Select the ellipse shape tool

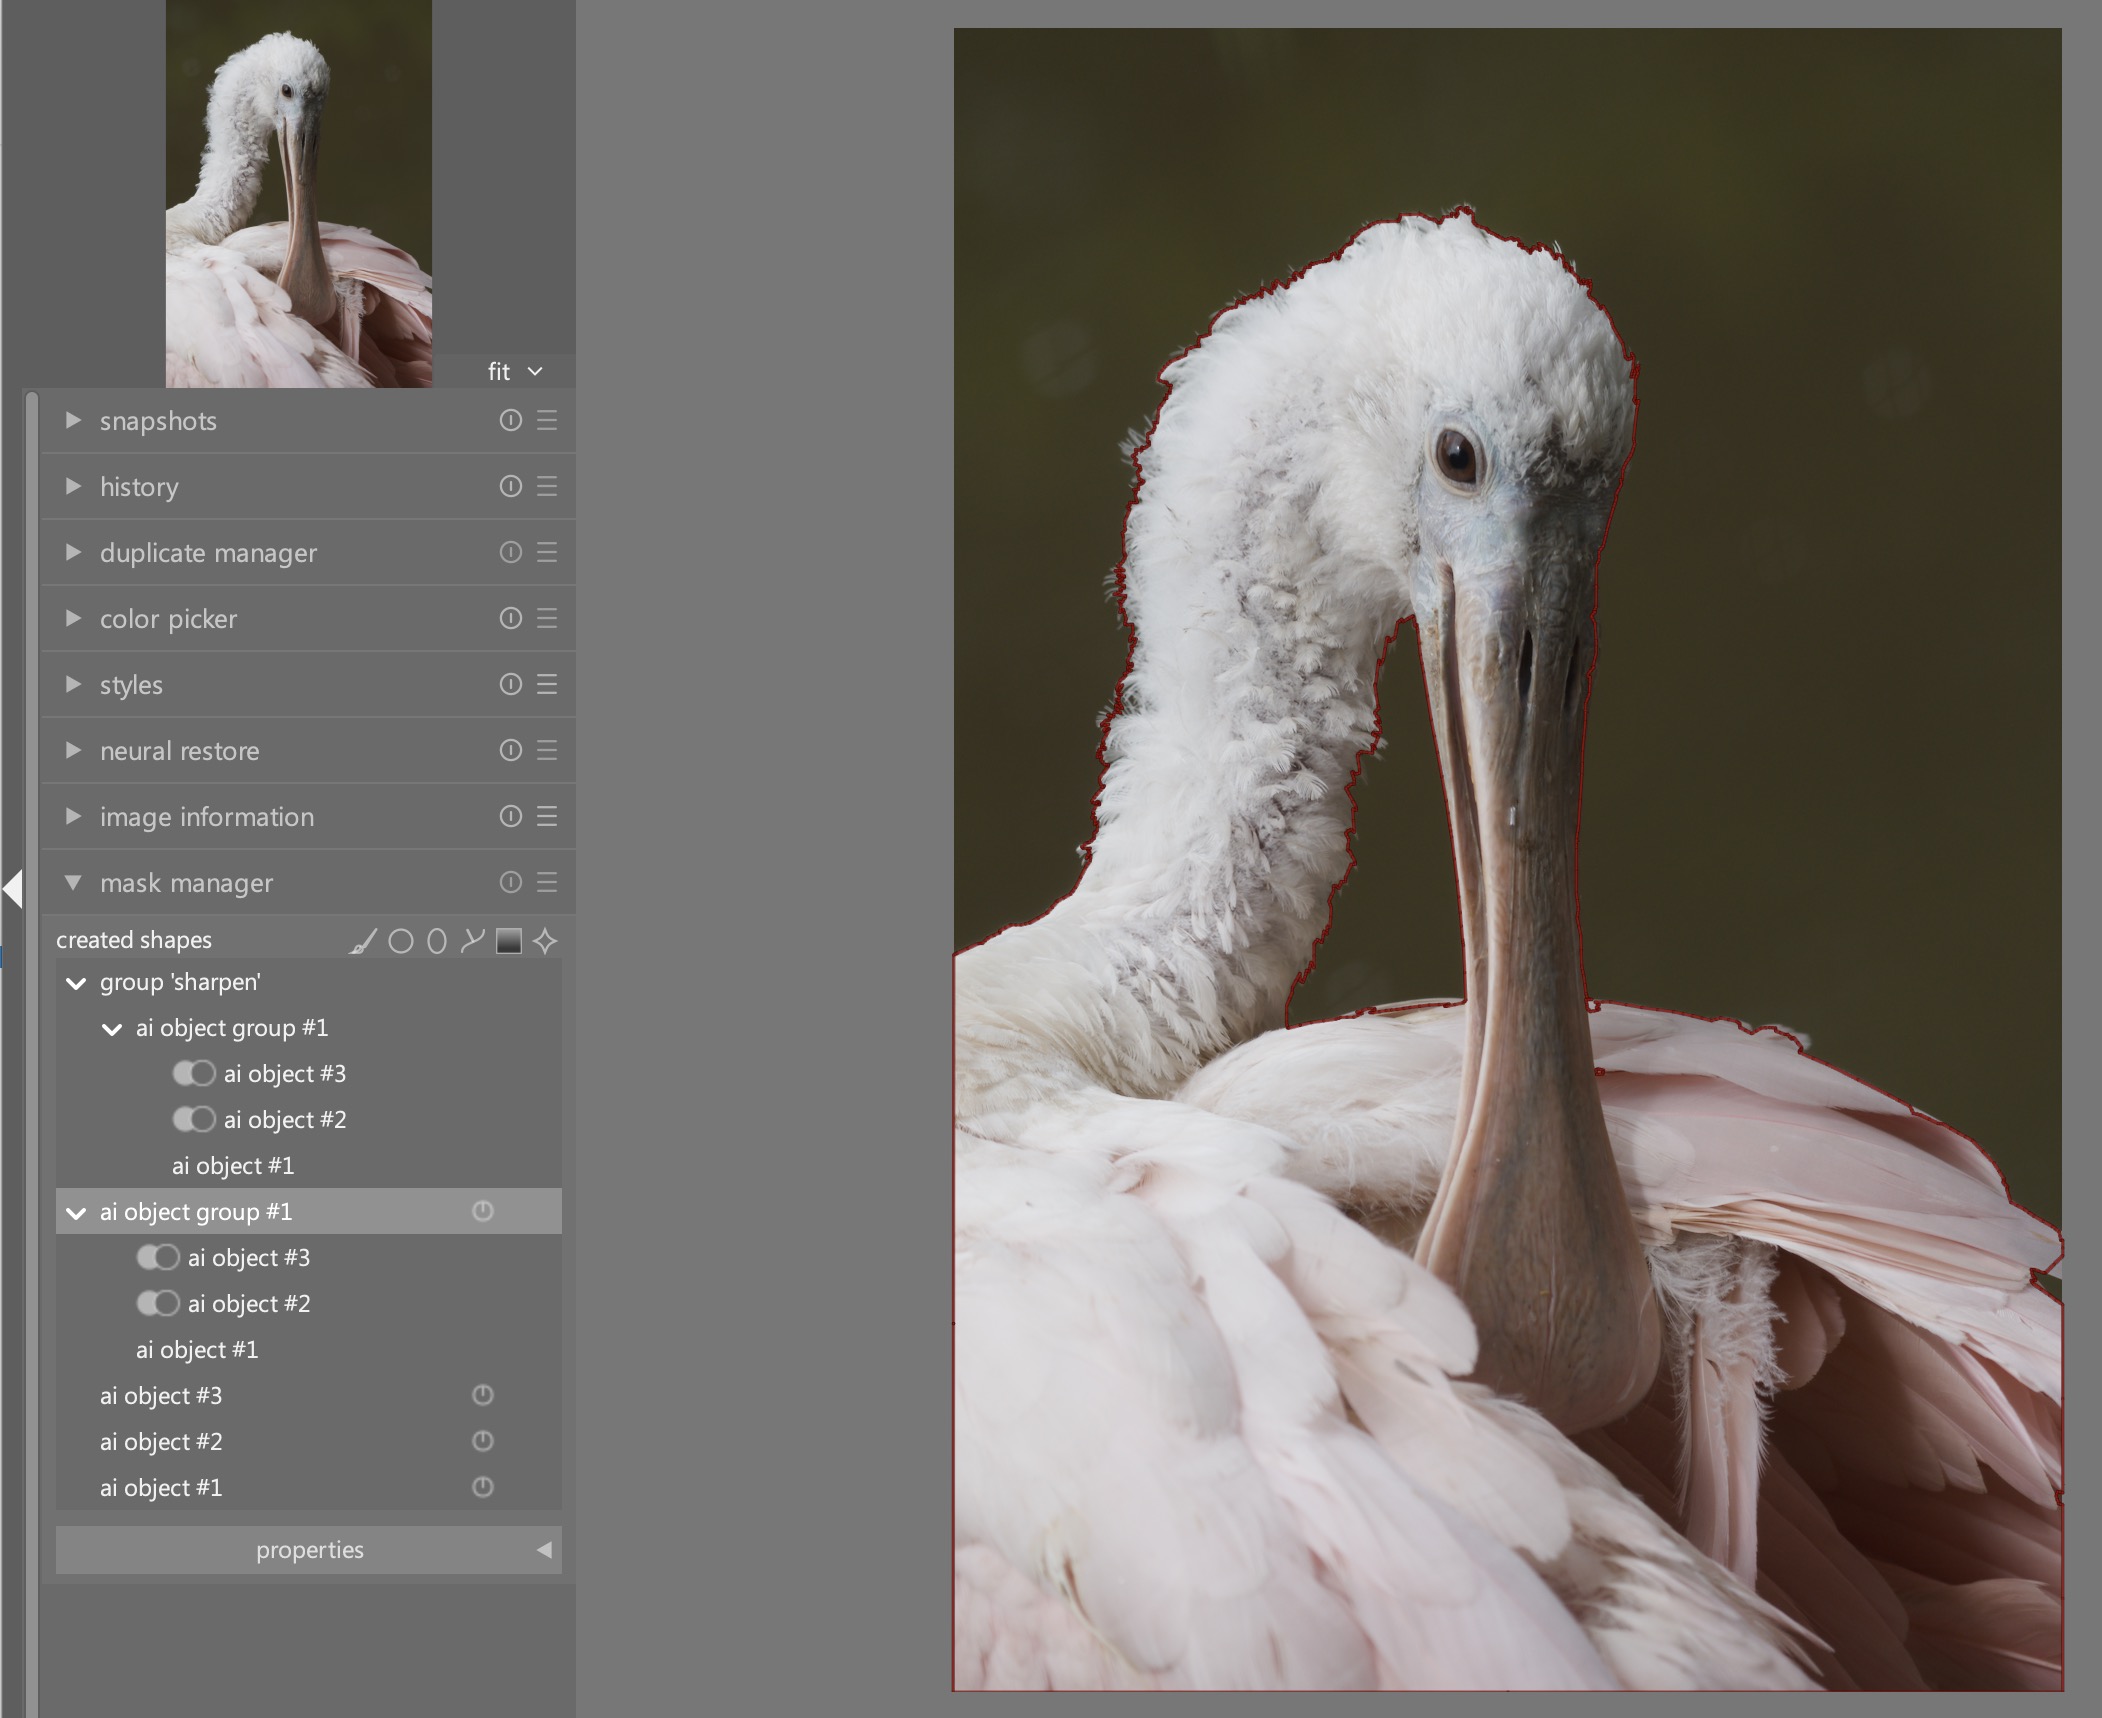pos(437,941)
